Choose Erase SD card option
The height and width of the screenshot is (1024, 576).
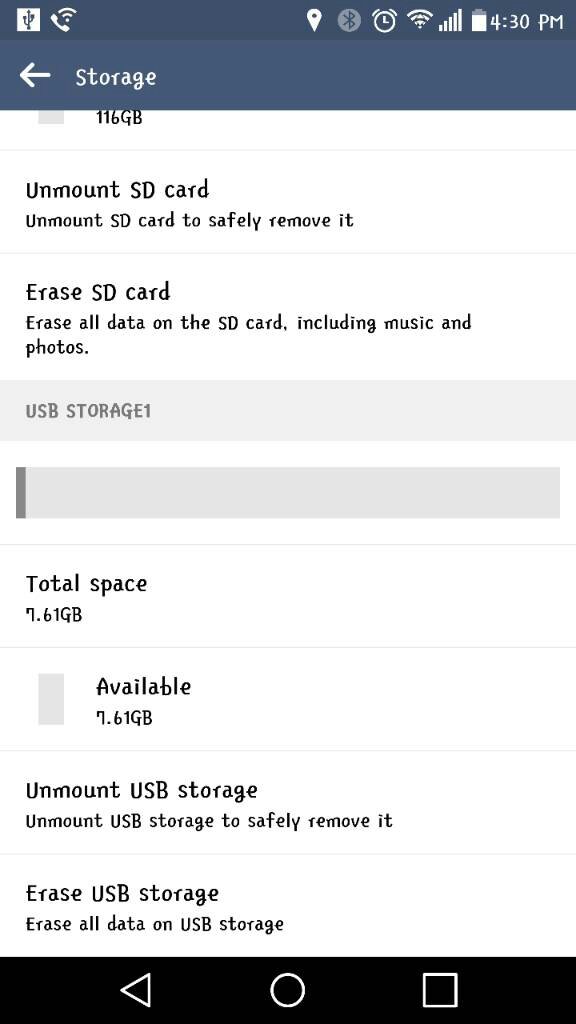288,317
